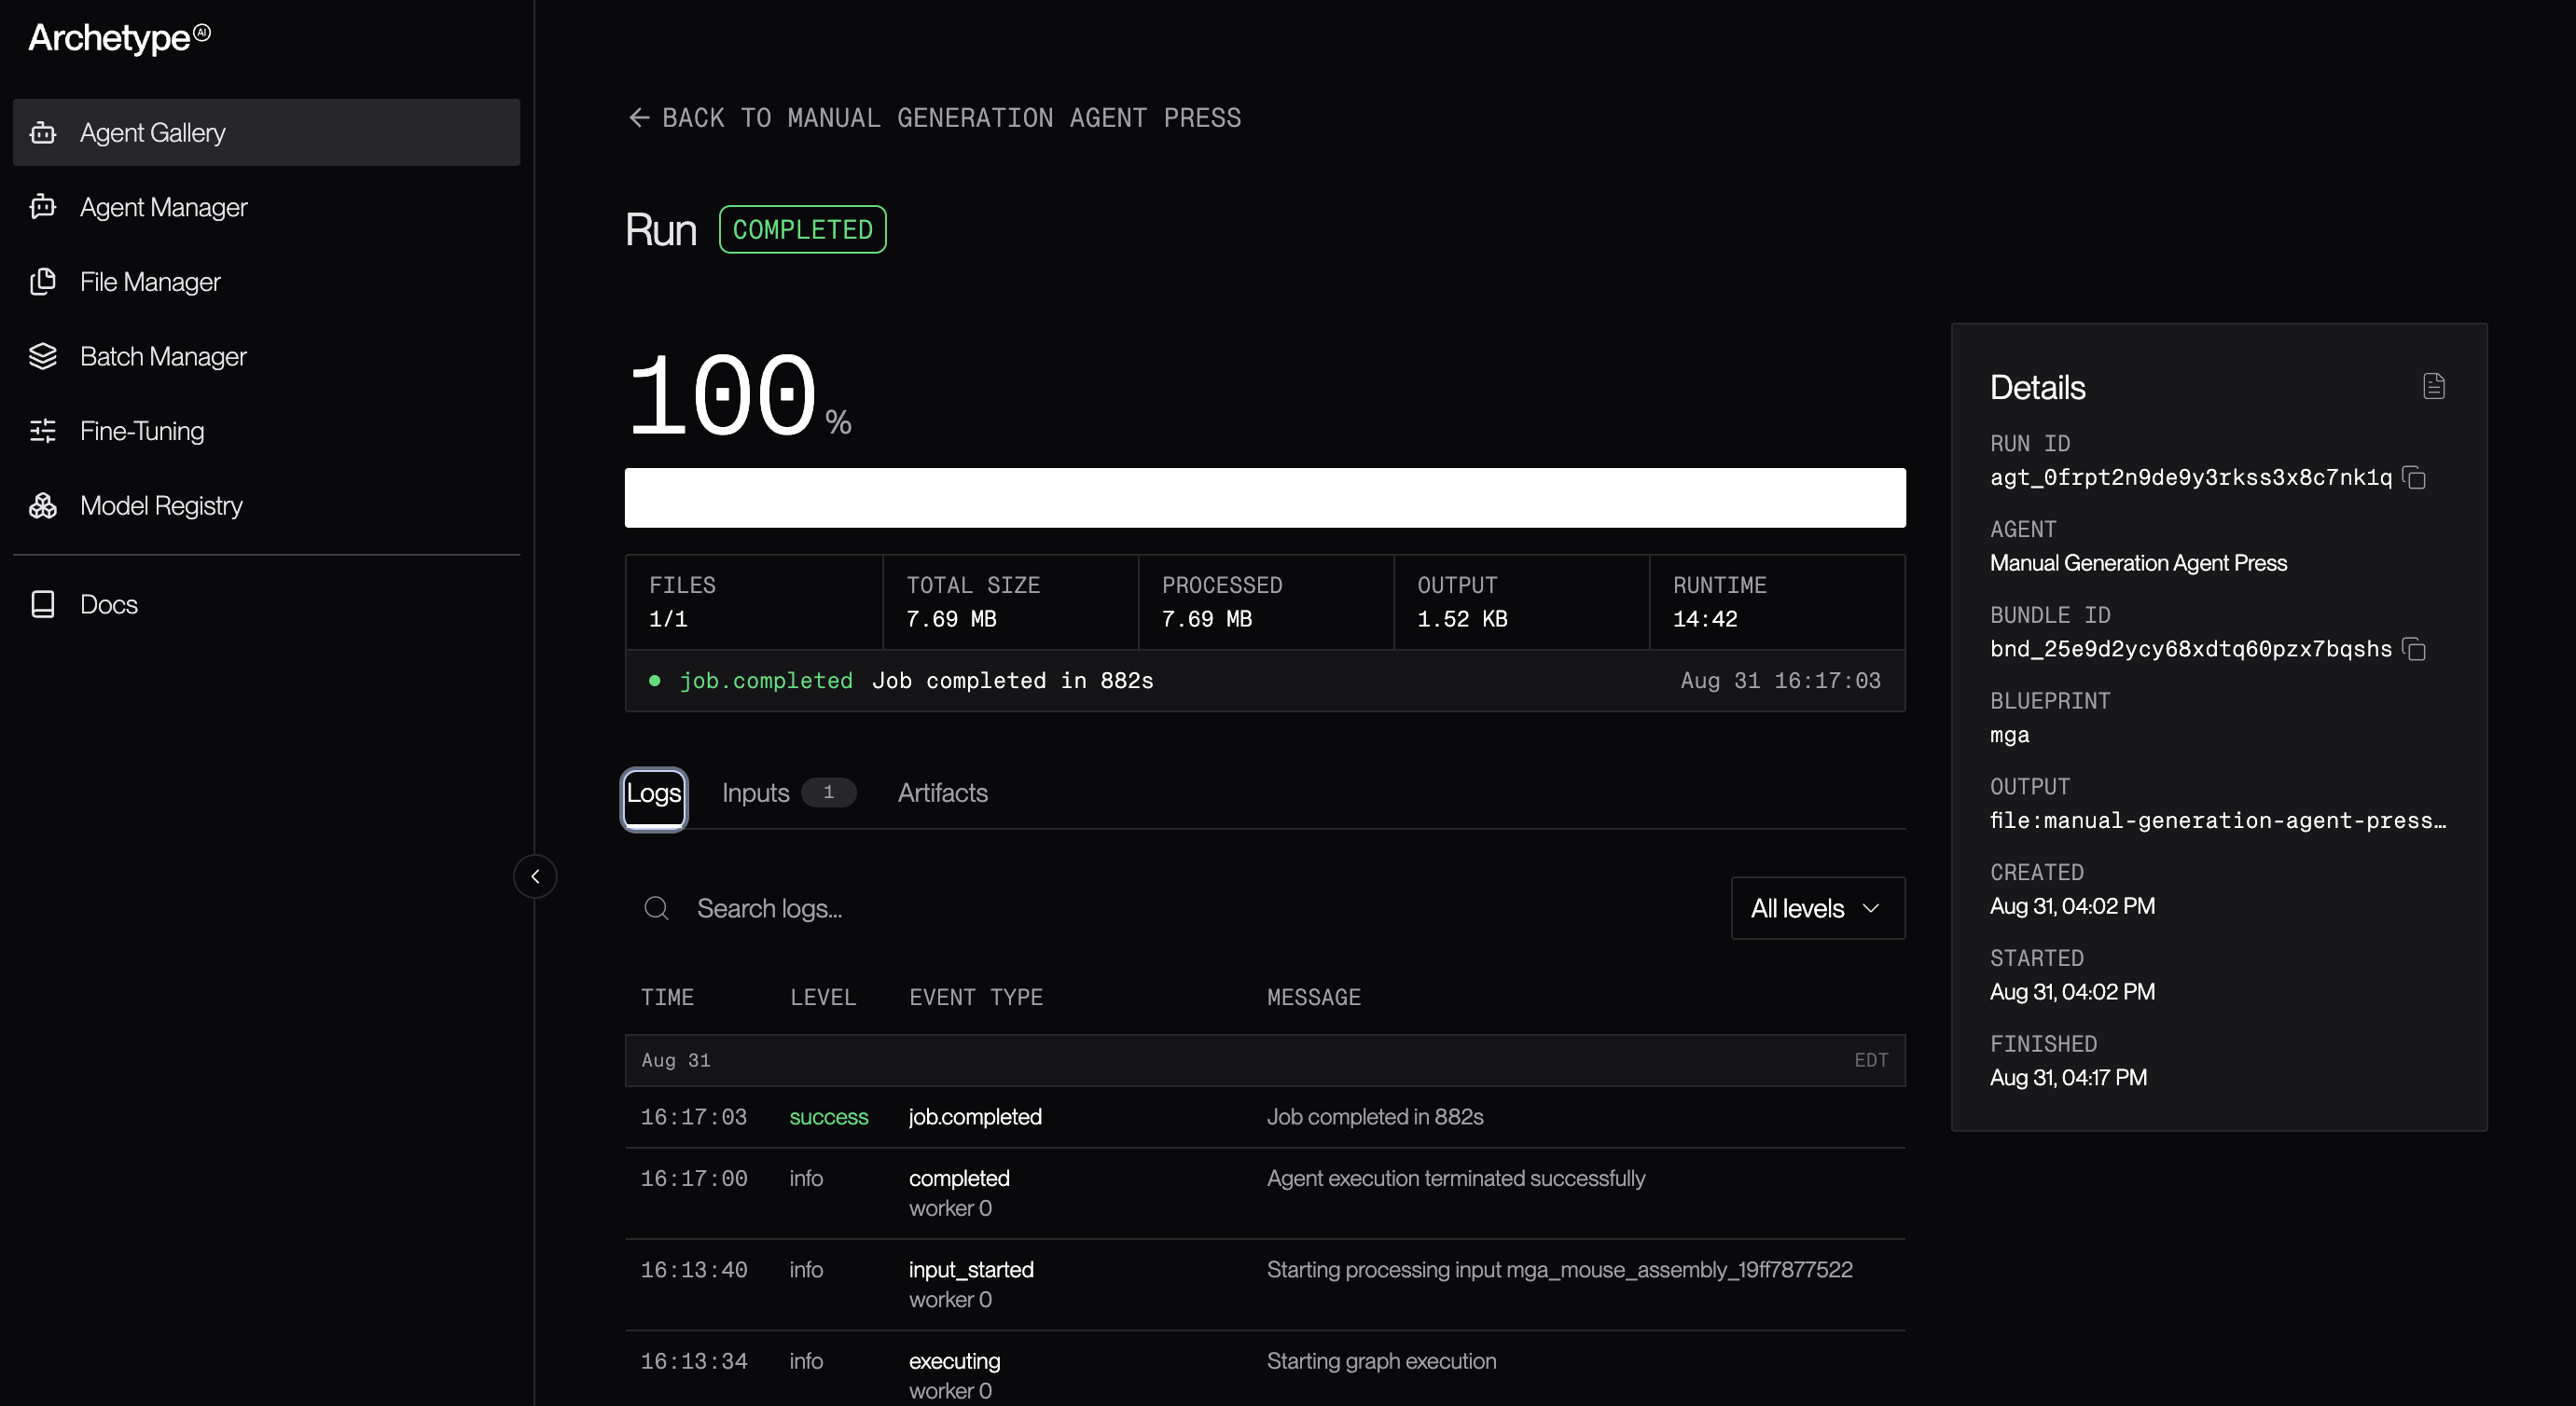Click the PROCESSED 7.69 MB stat
2576x1406 pixels.
click(1265, 602)
